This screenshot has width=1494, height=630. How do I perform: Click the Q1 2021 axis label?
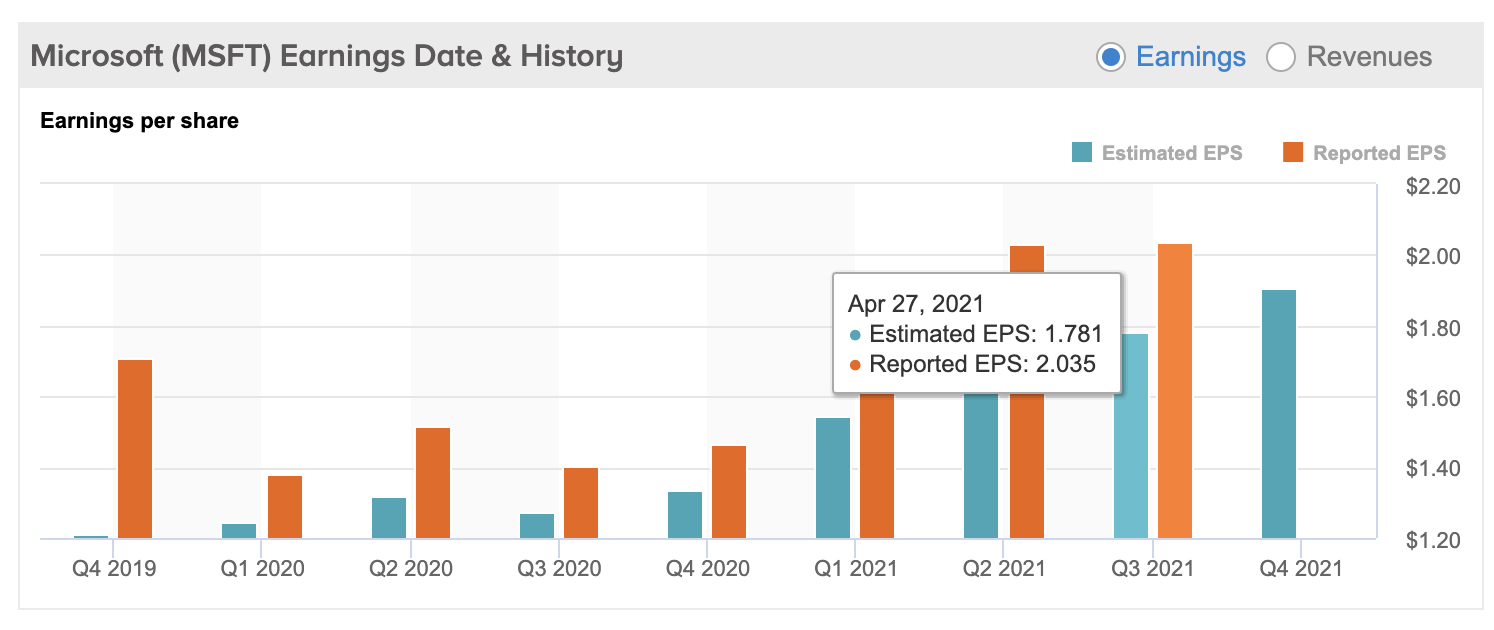(x=855, y=569)
